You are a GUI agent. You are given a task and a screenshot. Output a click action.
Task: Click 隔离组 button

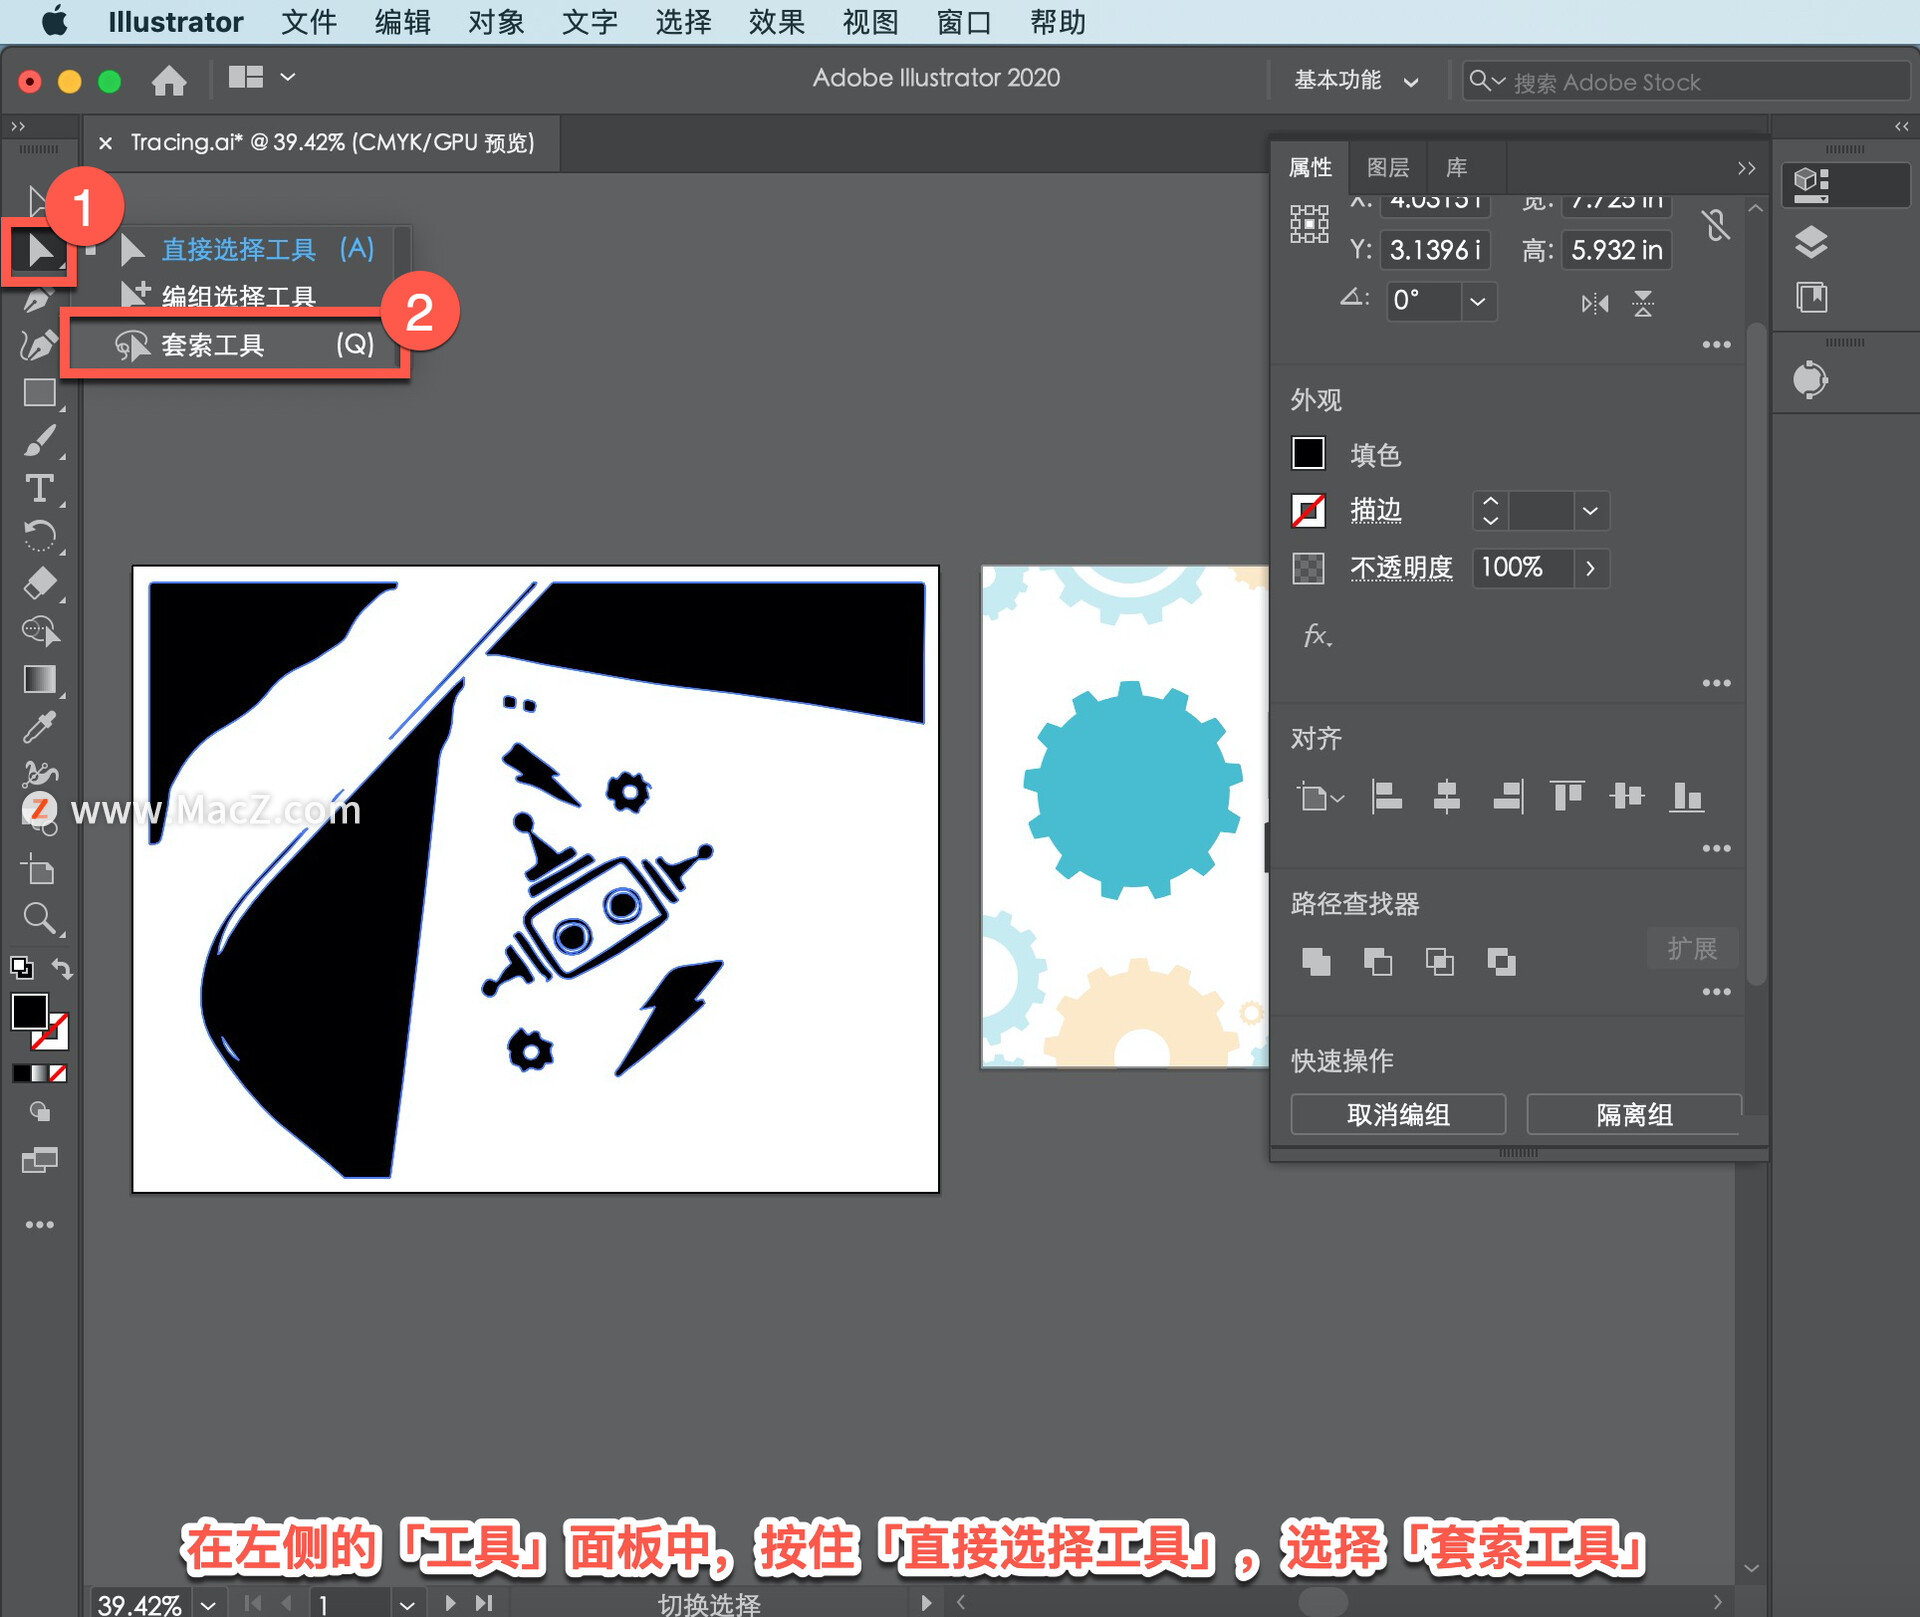pos(1634,1114)
